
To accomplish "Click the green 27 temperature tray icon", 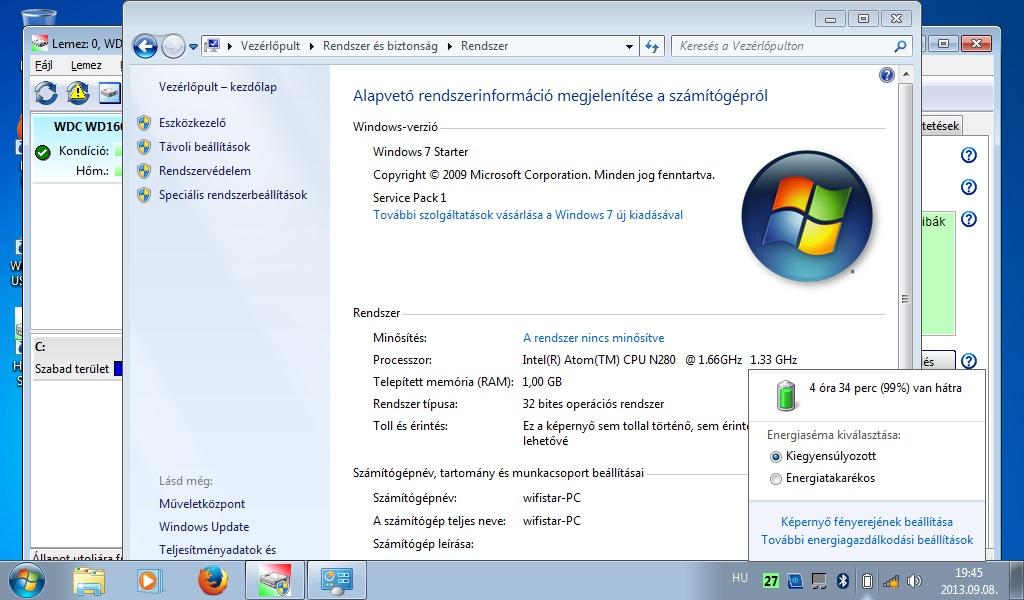I will [x=771, y=580].
